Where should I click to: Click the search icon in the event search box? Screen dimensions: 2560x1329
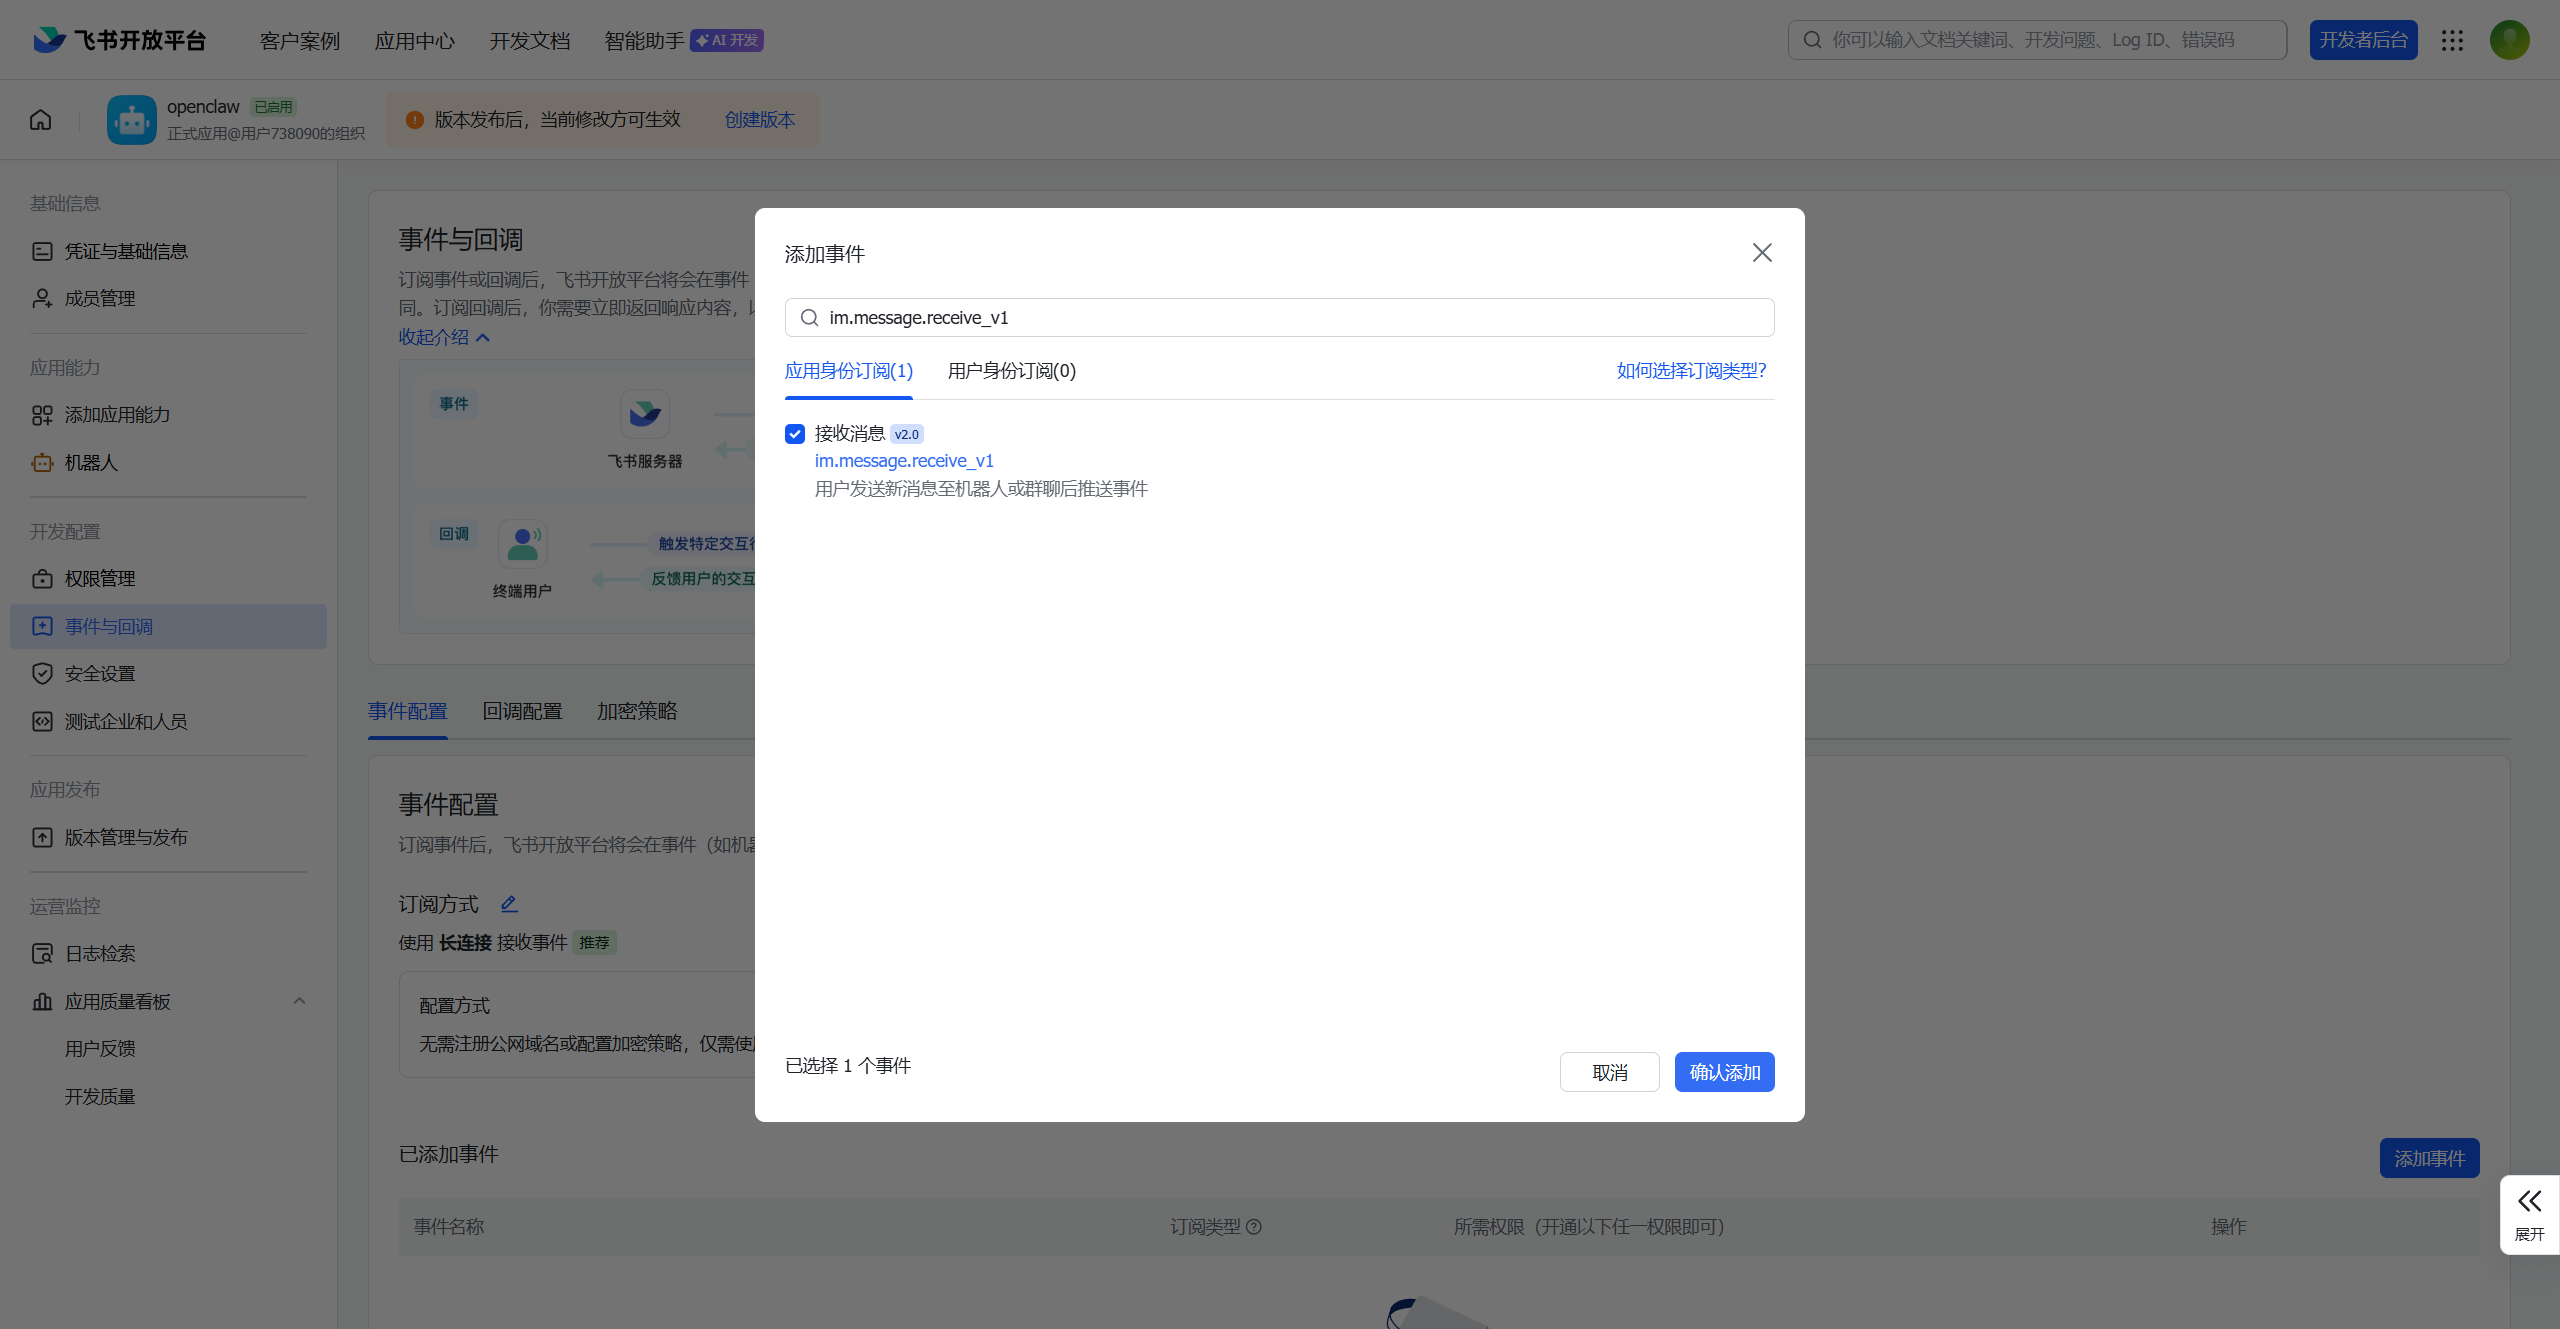[809, 318]
